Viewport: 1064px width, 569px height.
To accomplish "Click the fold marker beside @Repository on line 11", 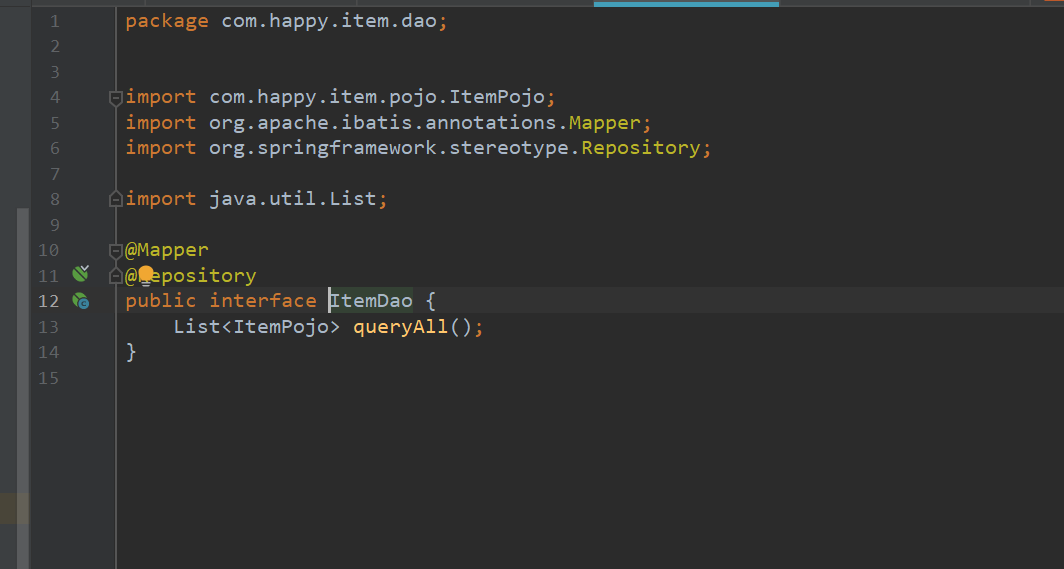I will click(116, 276).
